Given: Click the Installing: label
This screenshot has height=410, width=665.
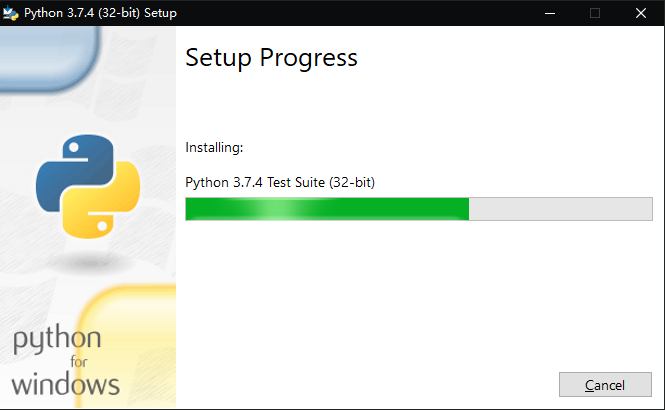Looking at the screenshot, I should pos(214,148).
